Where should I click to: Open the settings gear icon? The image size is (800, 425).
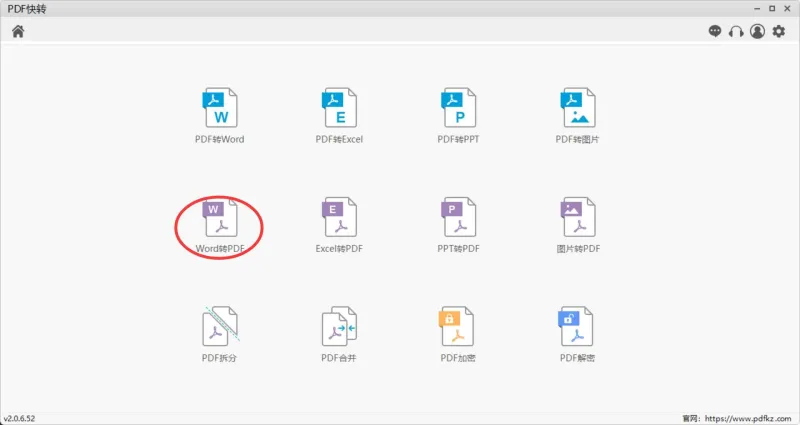779,31
